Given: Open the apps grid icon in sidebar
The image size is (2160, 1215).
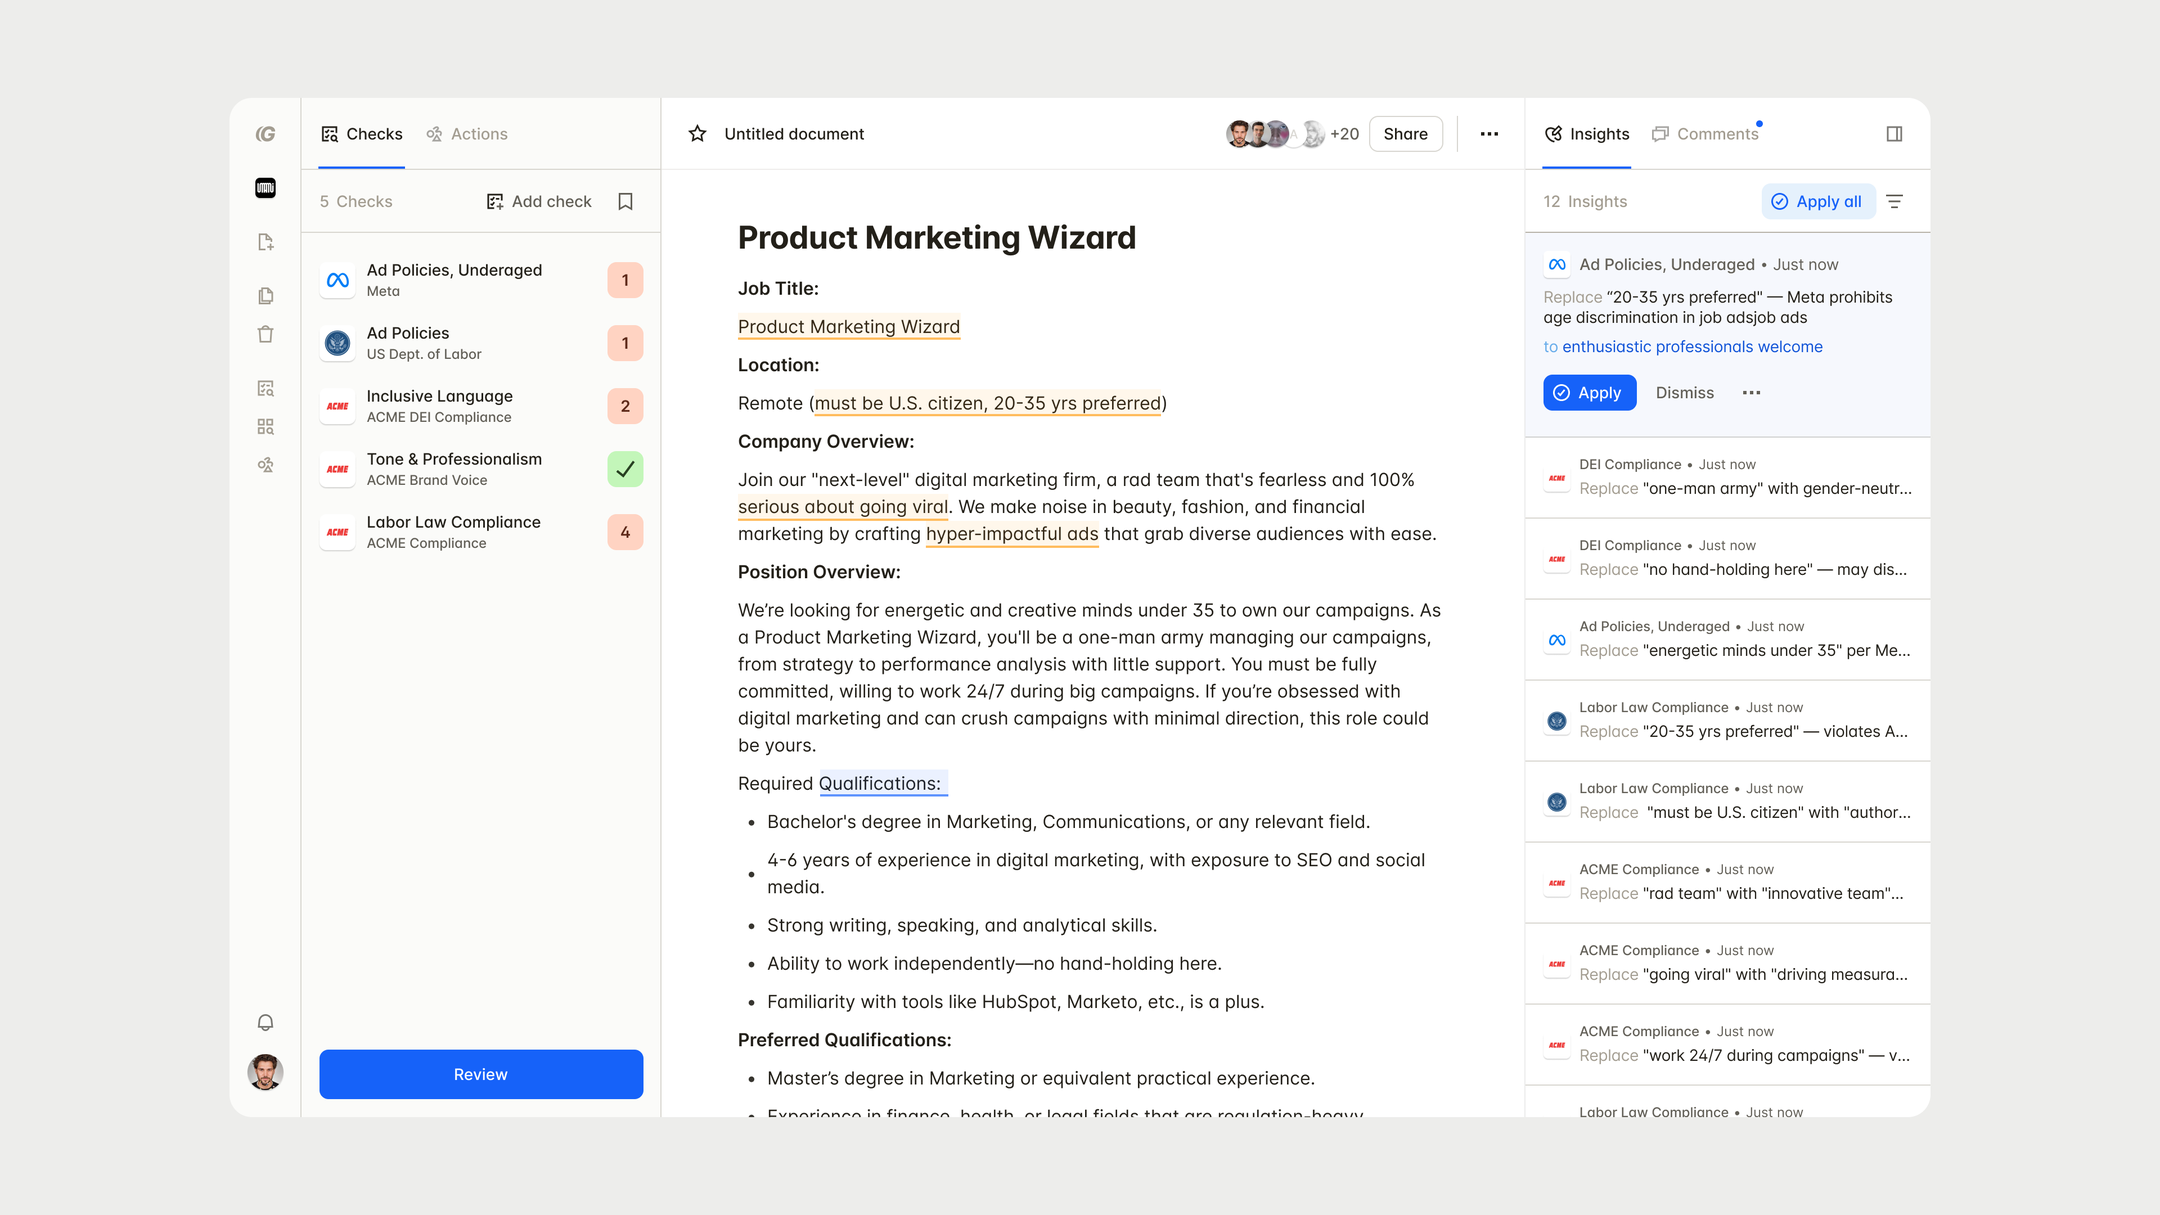Looking at the screenshot, I should click(x=265, y=427).
